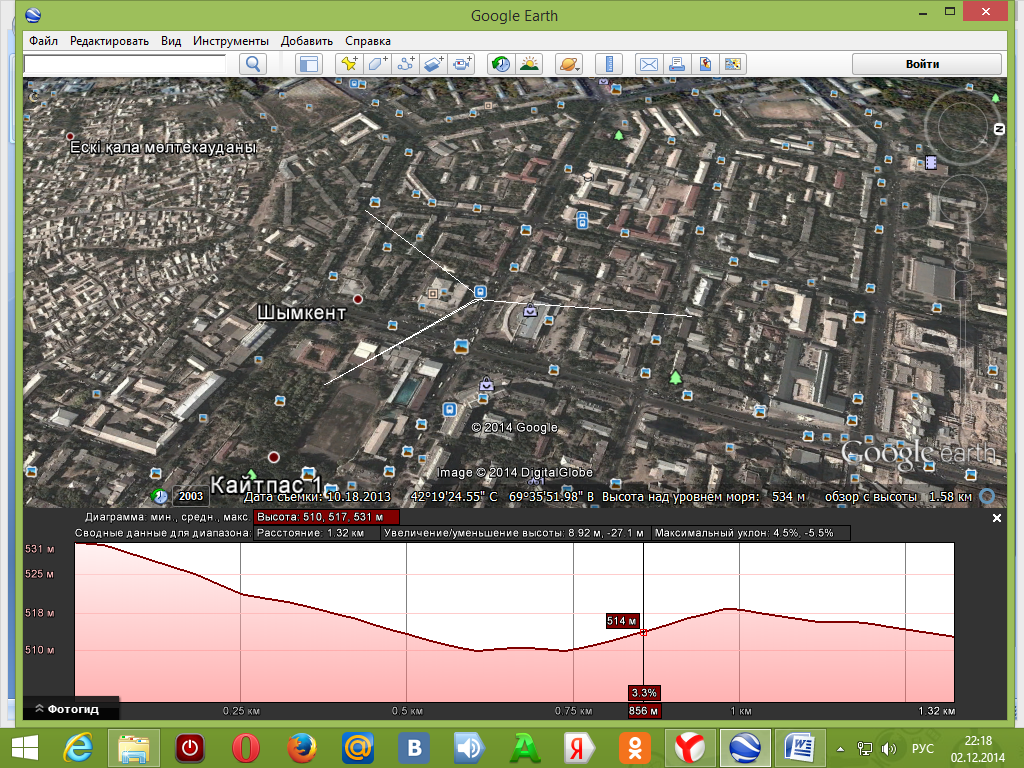Click the Кайтпас 1 place label
The image size is (1024, 768).
click(265, 485)
